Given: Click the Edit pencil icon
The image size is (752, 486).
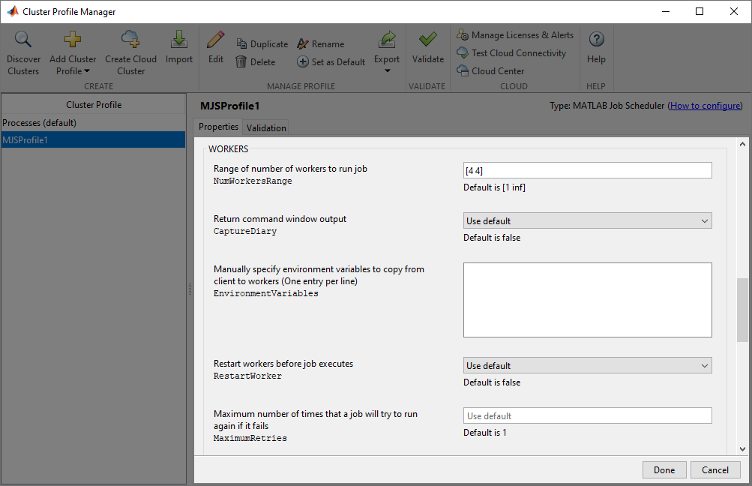Looking at the screenshot, I should [215, 40].
